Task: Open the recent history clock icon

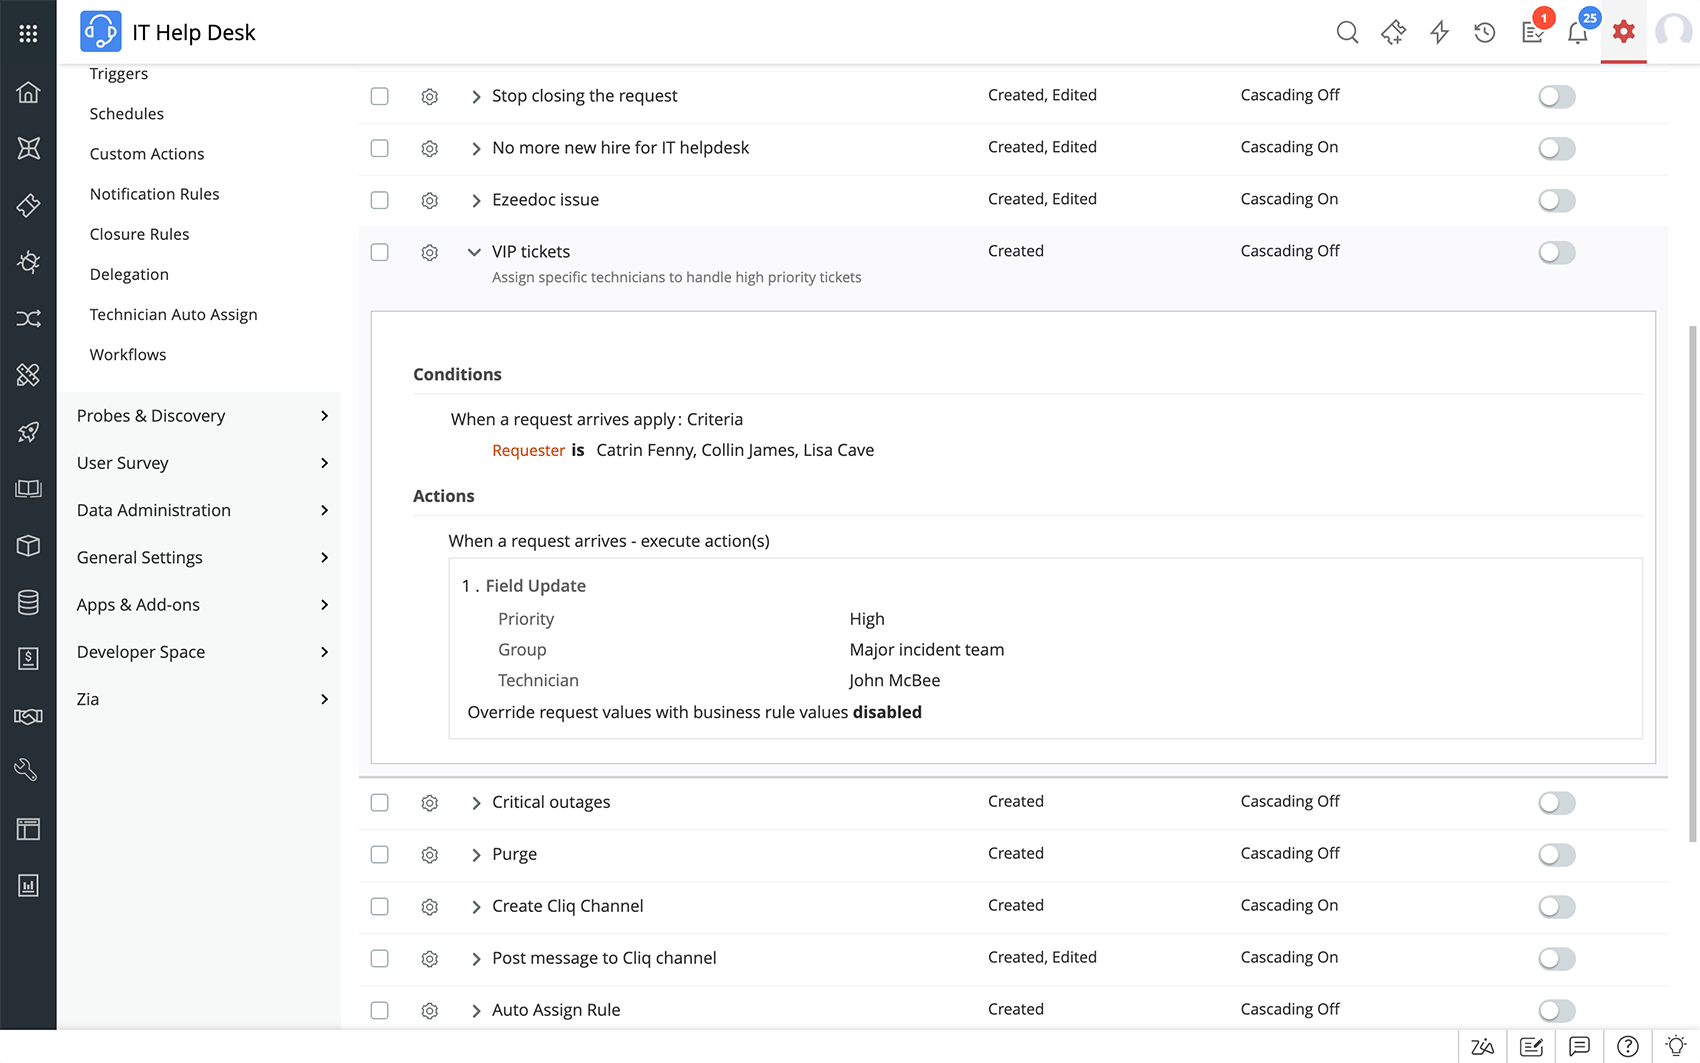Action: coord(1485,33)
